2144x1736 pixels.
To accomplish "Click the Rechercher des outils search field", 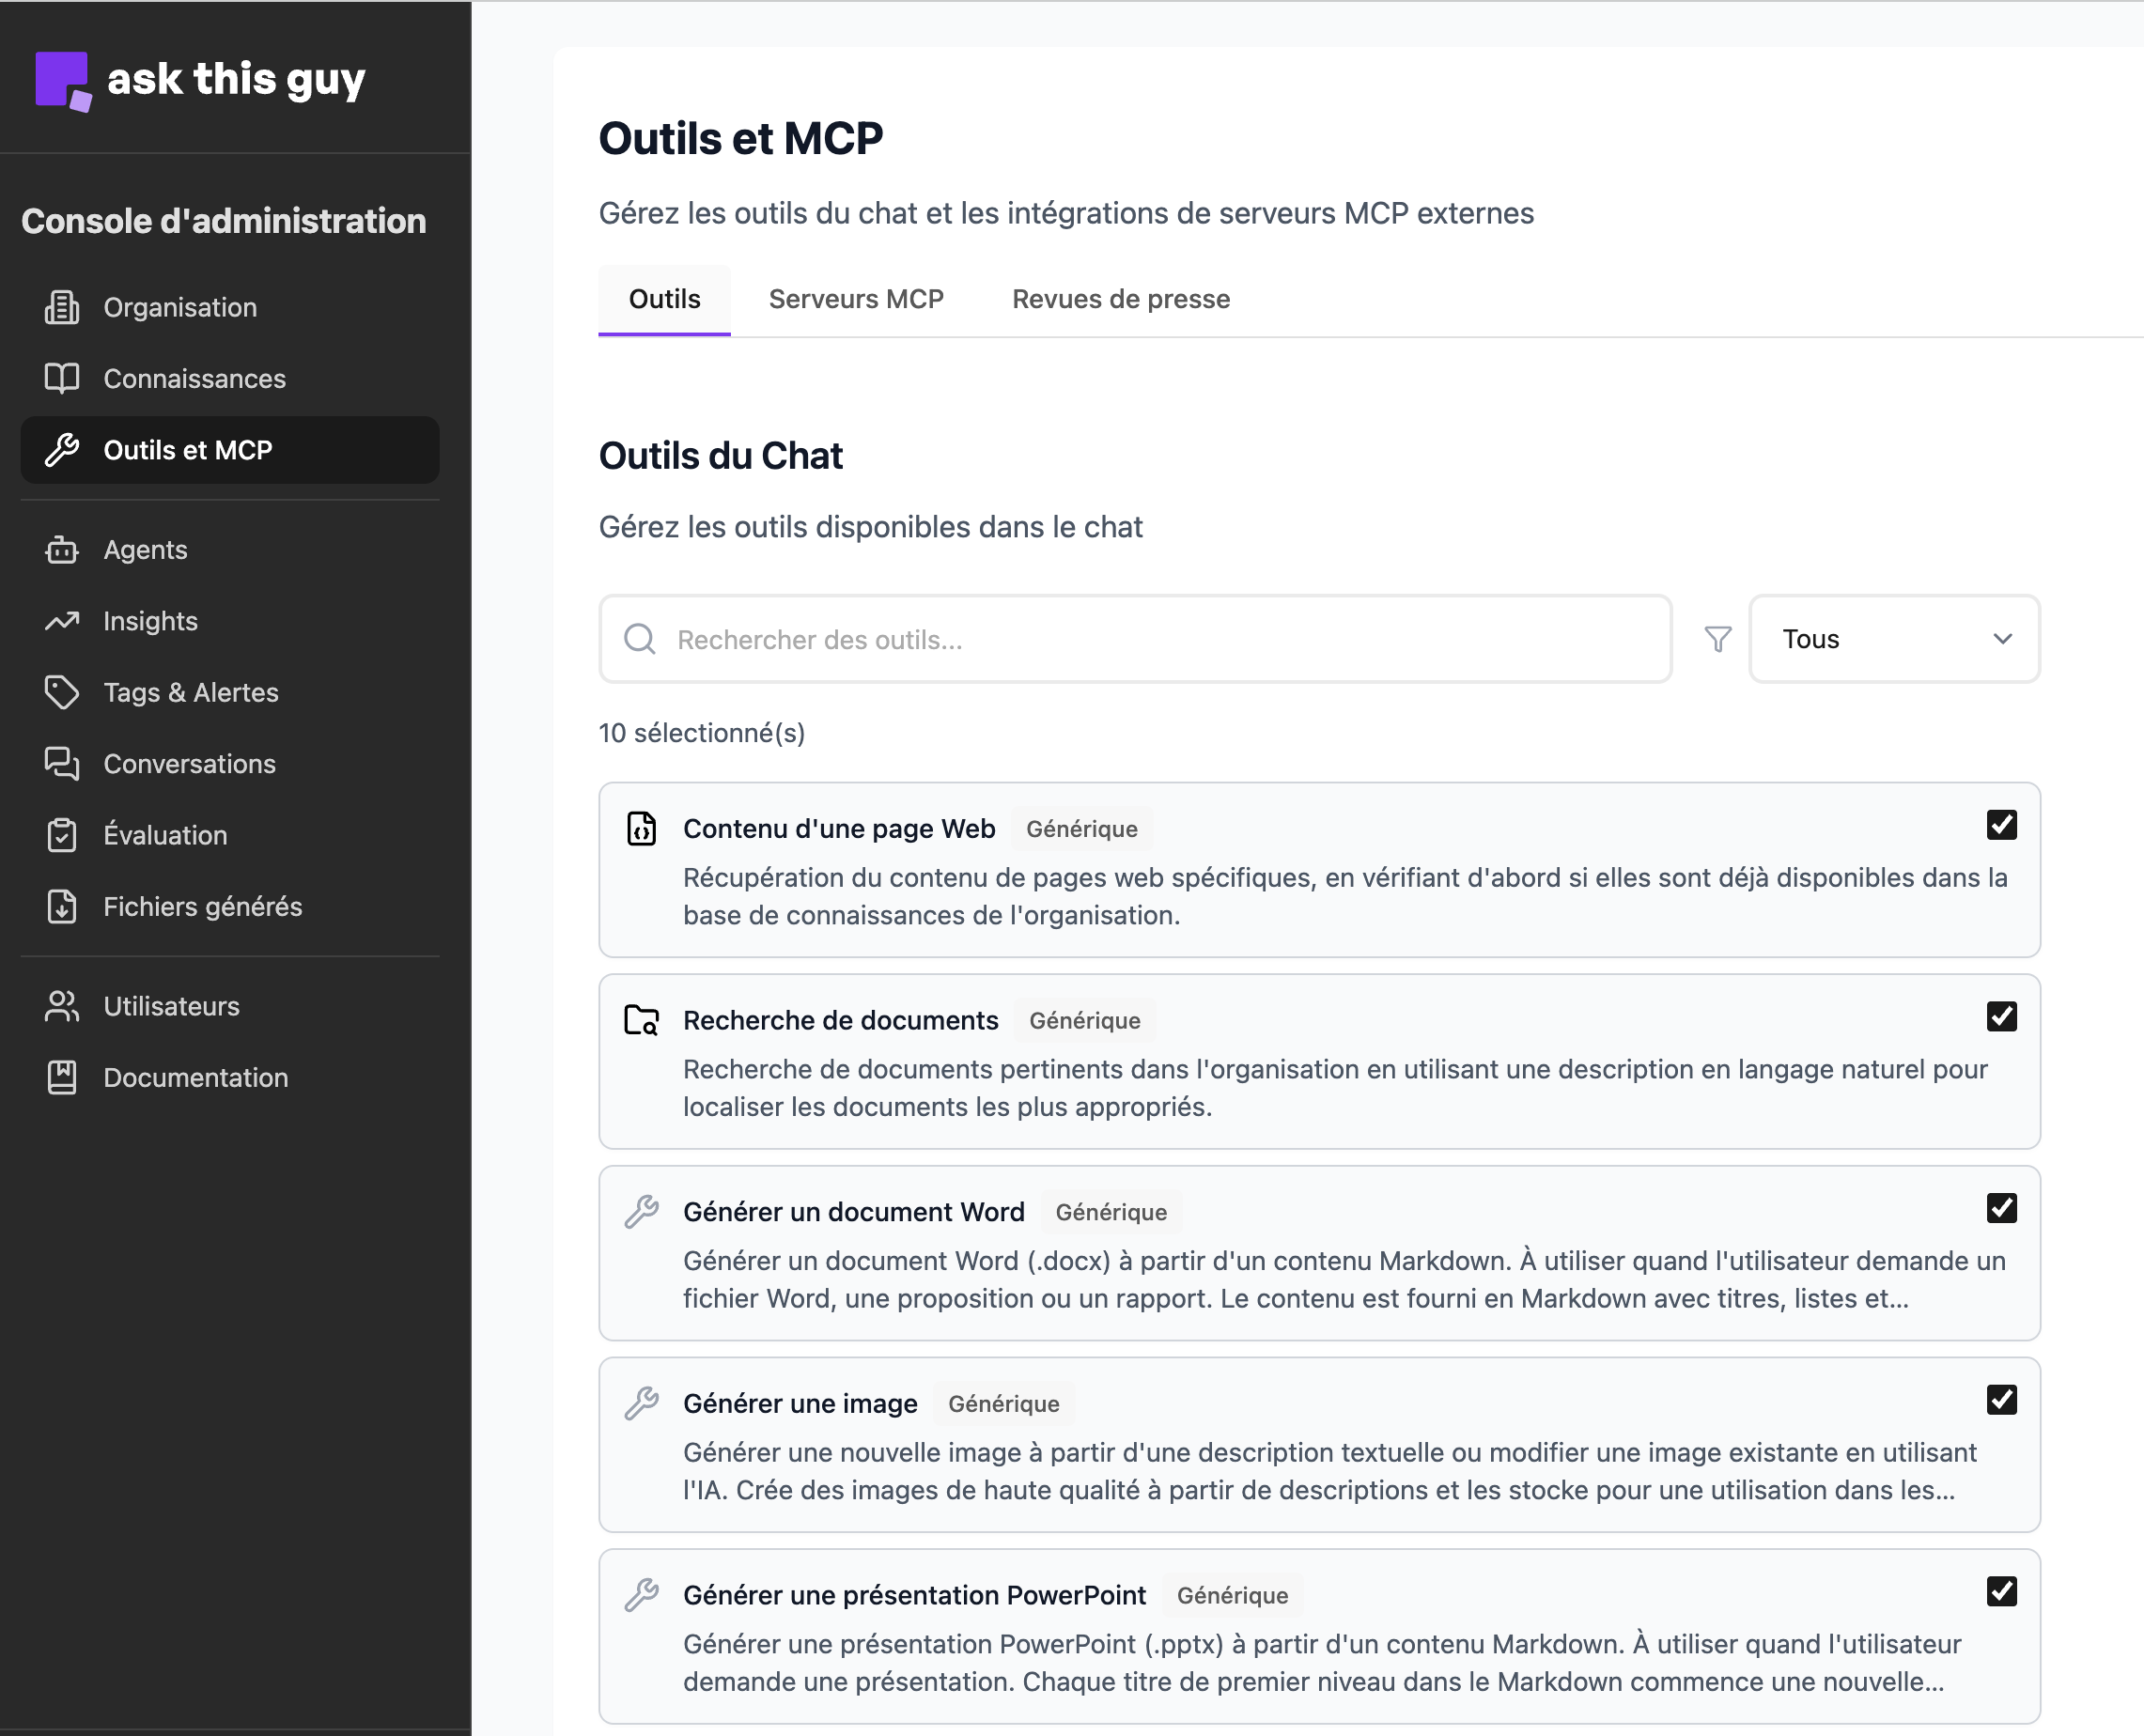I will tap(1100, 639).
